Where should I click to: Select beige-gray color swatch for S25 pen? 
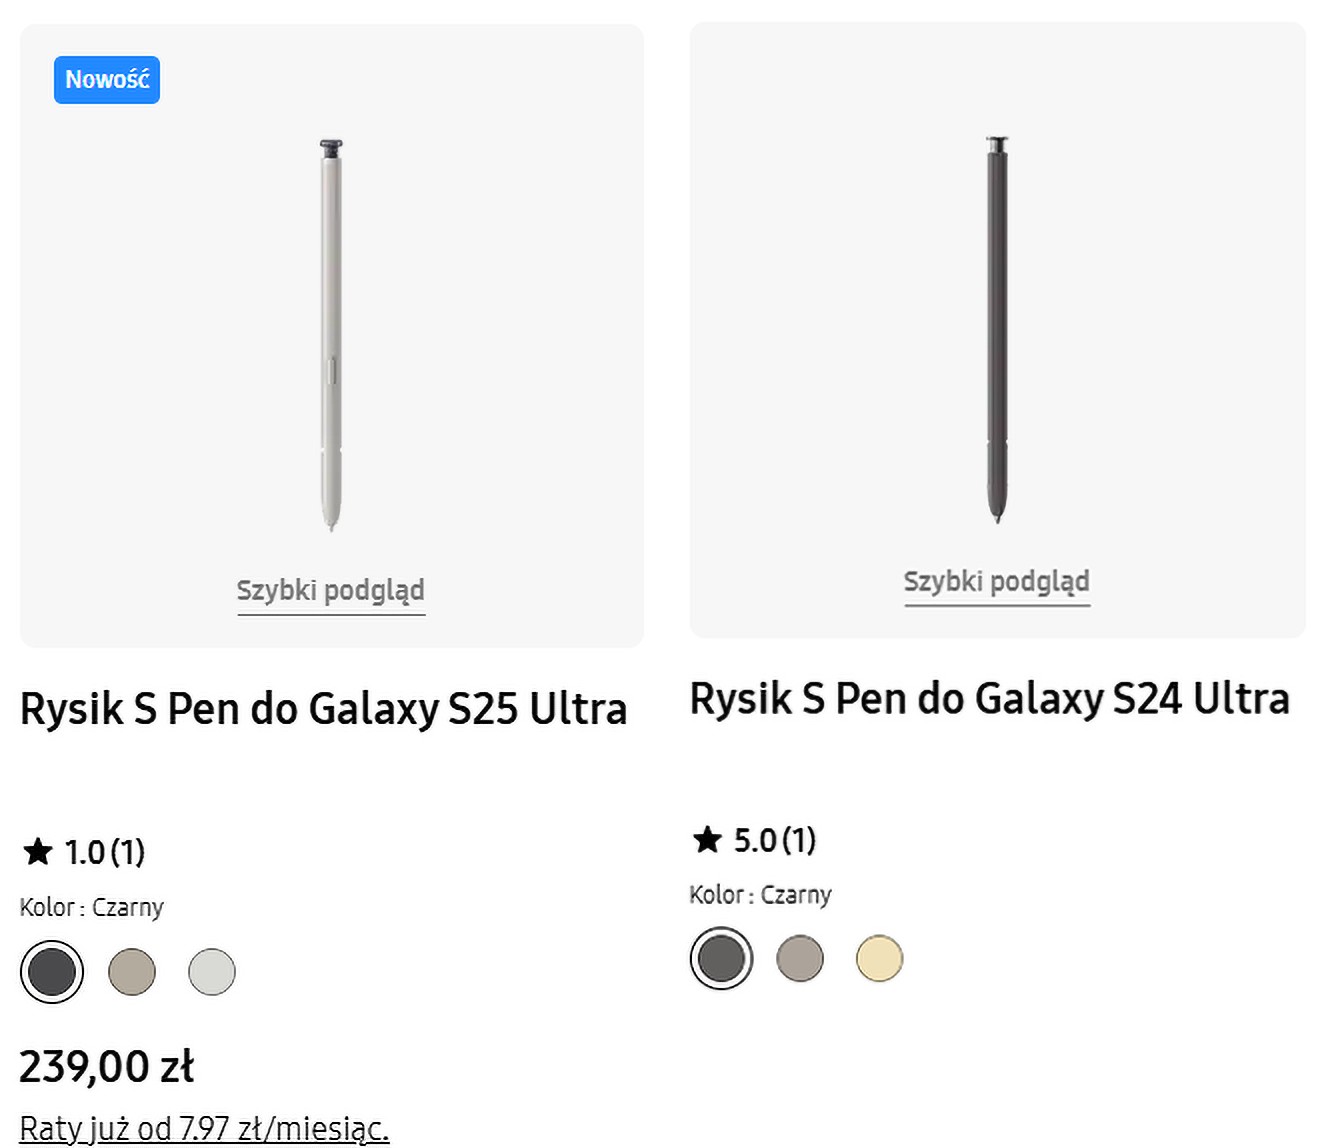pyautogui.click(x=132, y=972)
